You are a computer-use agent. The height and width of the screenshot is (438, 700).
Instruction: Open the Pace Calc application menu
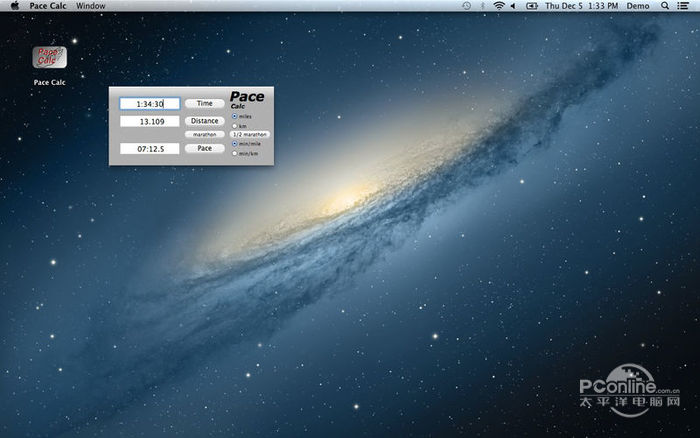coord(48,6)
